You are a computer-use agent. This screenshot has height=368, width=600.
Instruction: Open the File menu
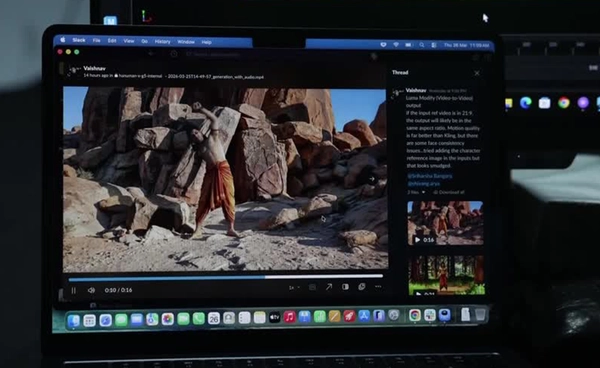(96, 40)
